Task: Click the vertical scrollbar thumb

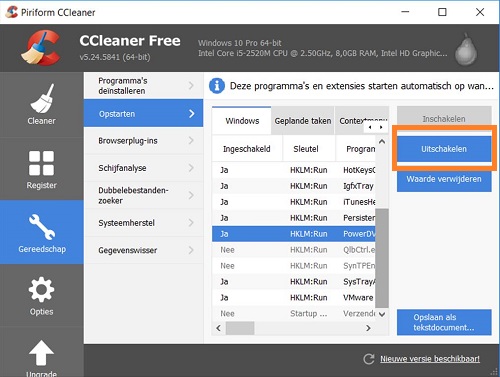Action: coord(382,258)
